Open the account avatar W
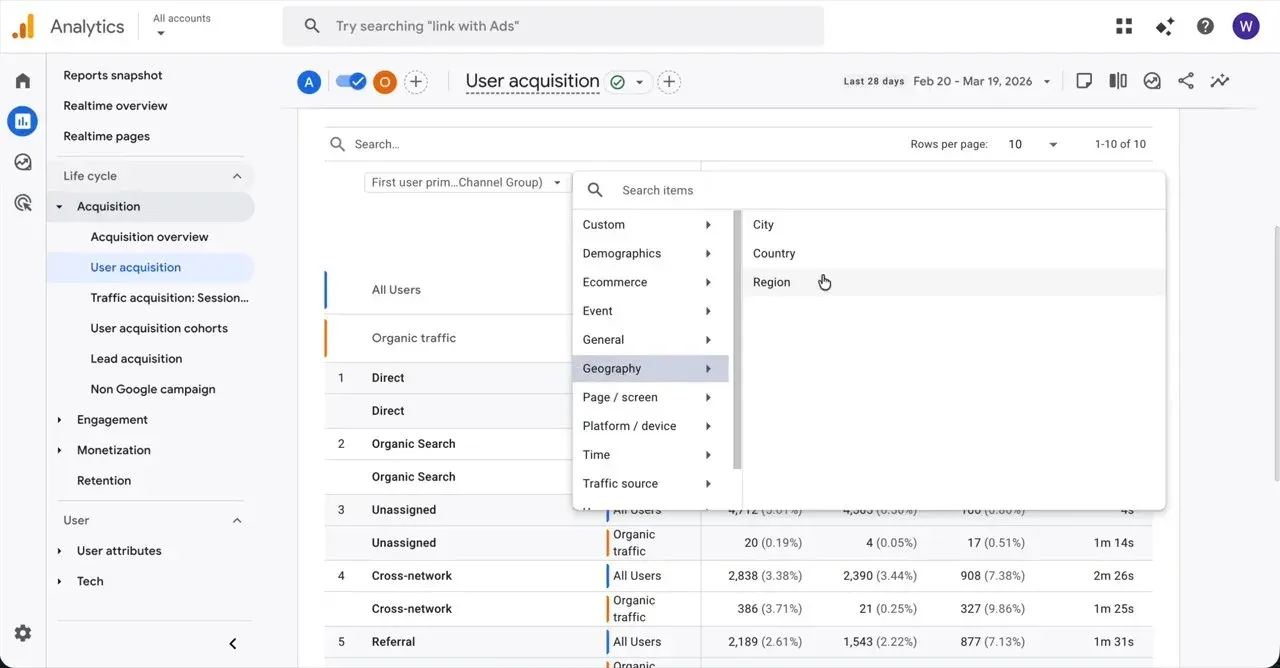Image resolution: width=1280 pixels, height=668 pixels. pyautogui.click(x=1246, y=26)
